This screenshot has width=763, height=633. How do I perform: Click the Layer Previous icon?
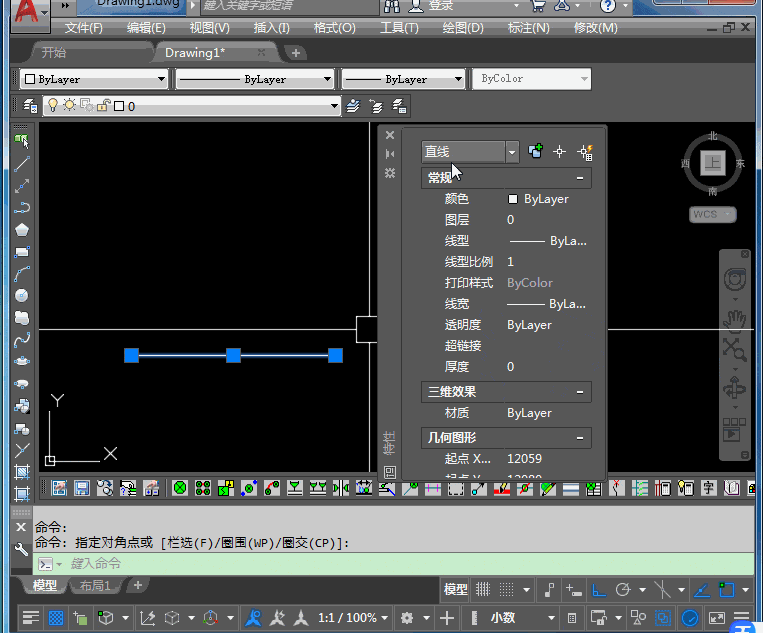click(376, 106)
